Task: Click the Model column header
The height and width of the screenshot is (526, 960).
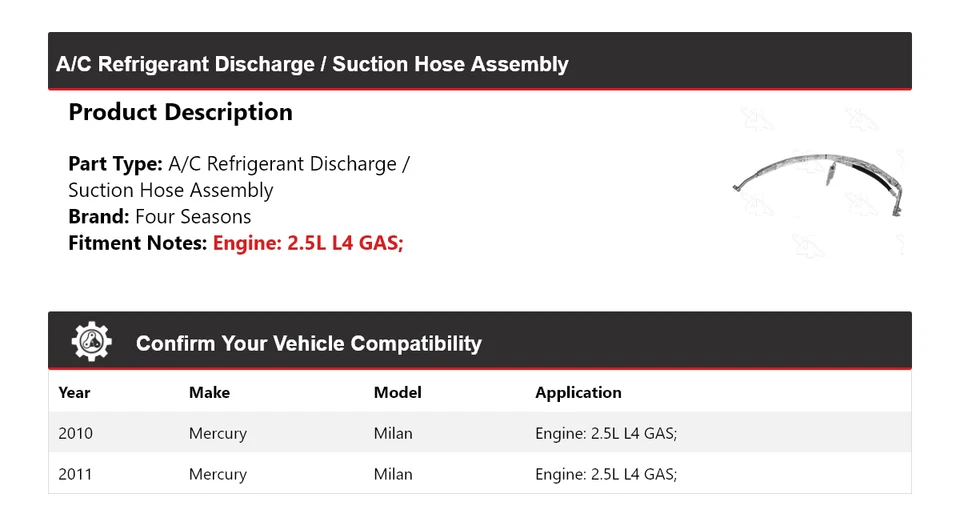Action: (397, 393)
